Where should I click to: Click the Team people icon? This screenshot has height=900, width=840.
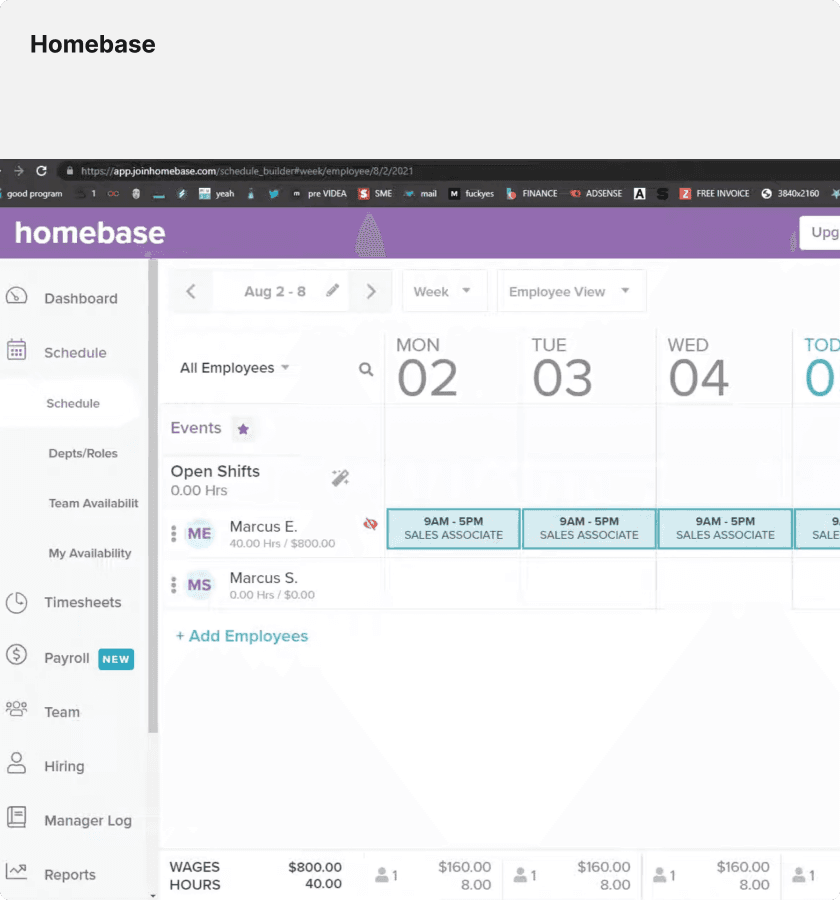17,709
